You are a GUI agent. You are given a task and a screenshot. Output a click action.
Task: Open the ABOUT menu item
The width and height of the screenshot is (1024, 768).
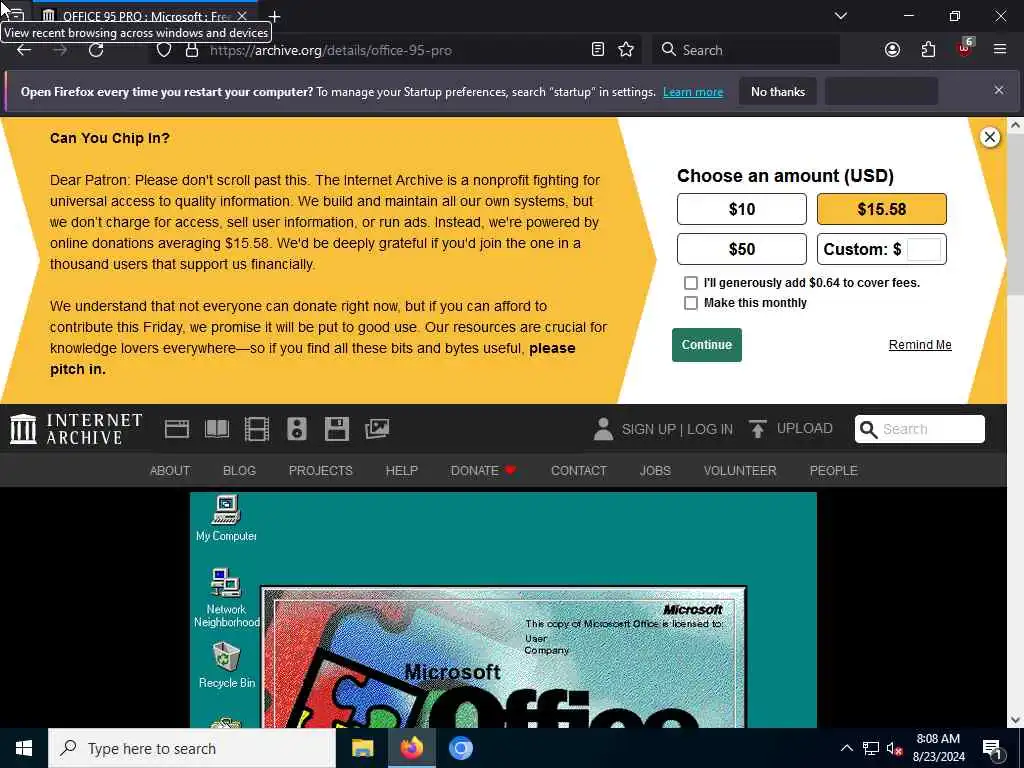click(170, 471)
